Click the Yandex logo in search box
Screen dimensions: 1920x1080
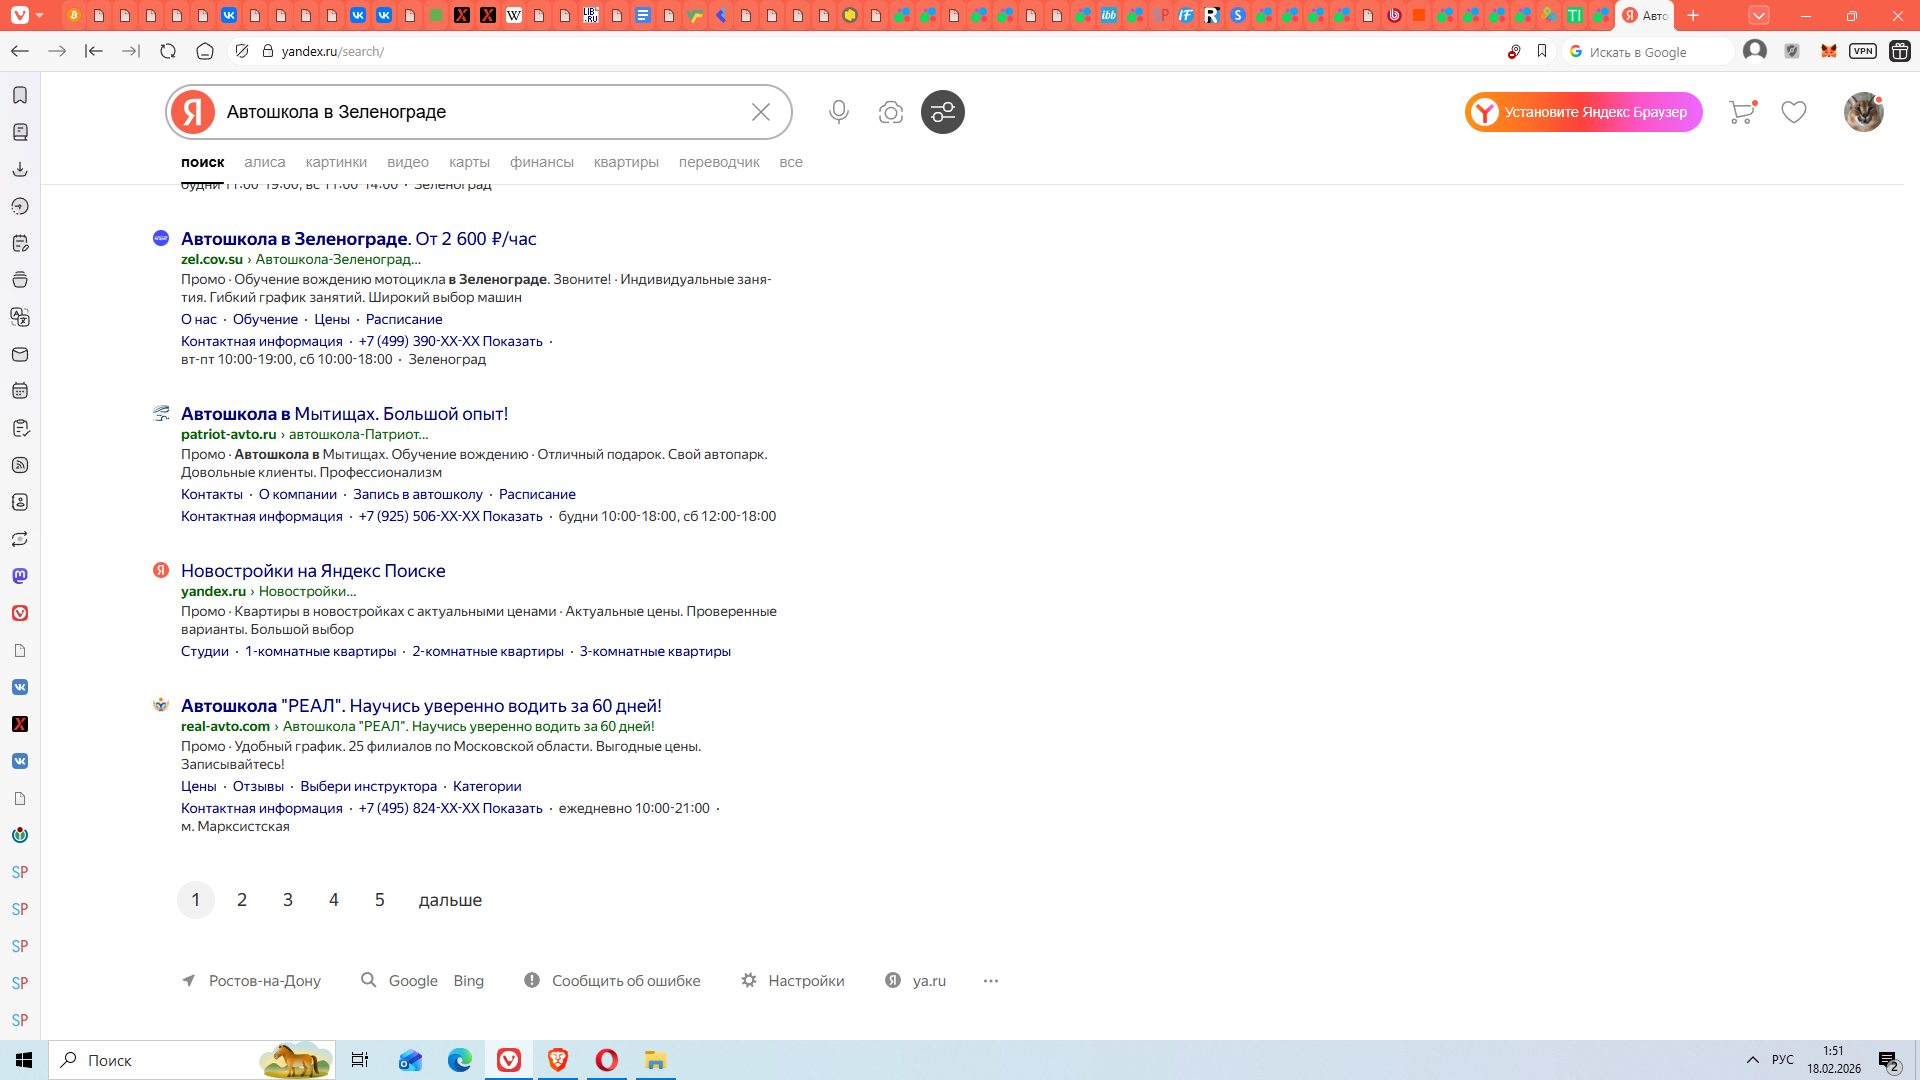click(x=193, y=112)
